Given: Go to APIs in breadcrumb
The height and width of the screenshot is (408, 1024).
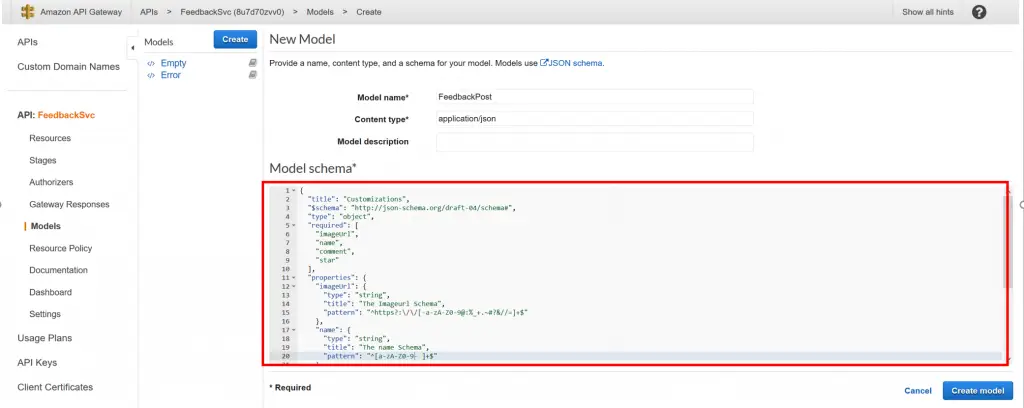Looking at the screenshot, I should coord(149,12).
